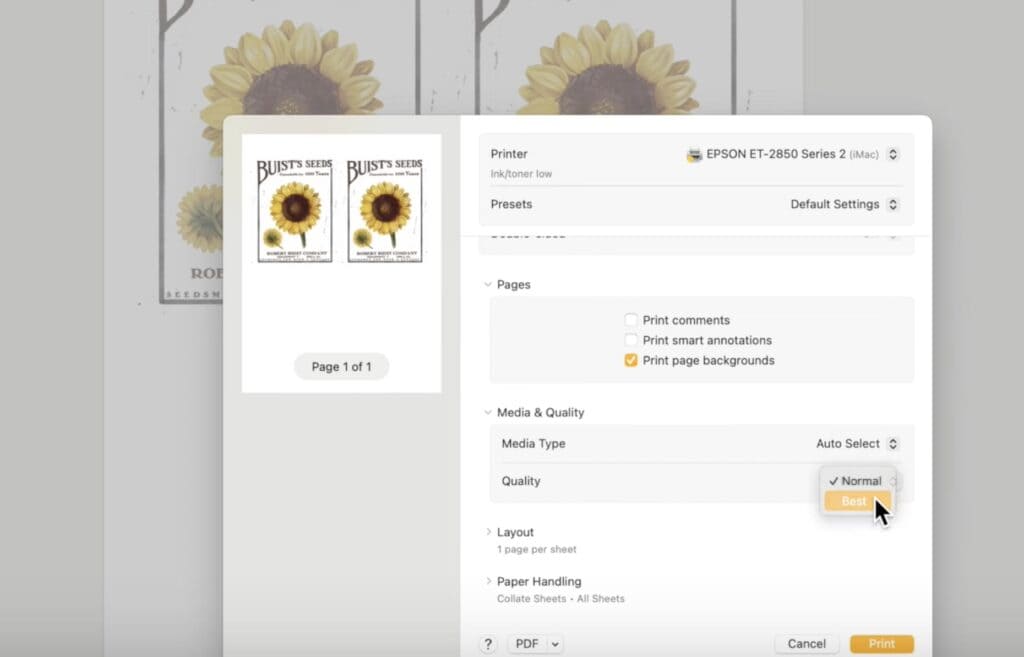Expand the Paper Handling section

(x=488, y=581)
